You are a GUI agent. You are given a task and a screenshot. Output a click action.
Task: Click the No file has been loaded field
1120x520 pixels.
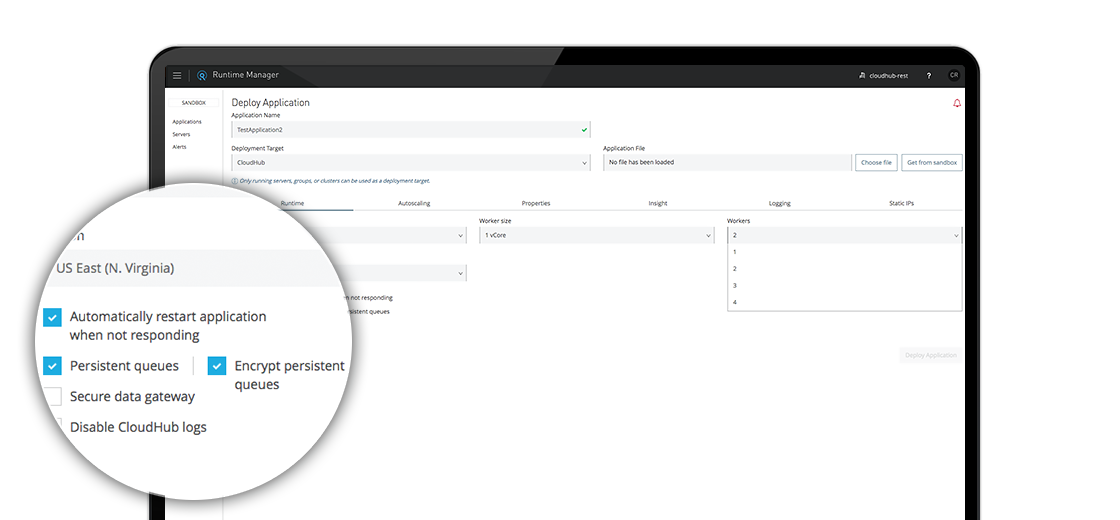pyautogui.click(x=727, y=163)
